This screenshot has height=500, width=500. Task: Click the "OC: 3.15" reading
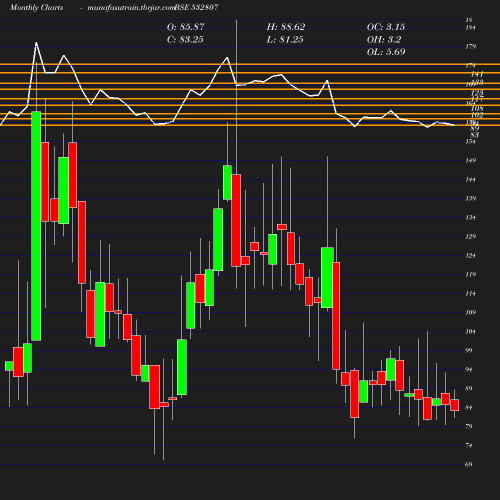[386, 27]
